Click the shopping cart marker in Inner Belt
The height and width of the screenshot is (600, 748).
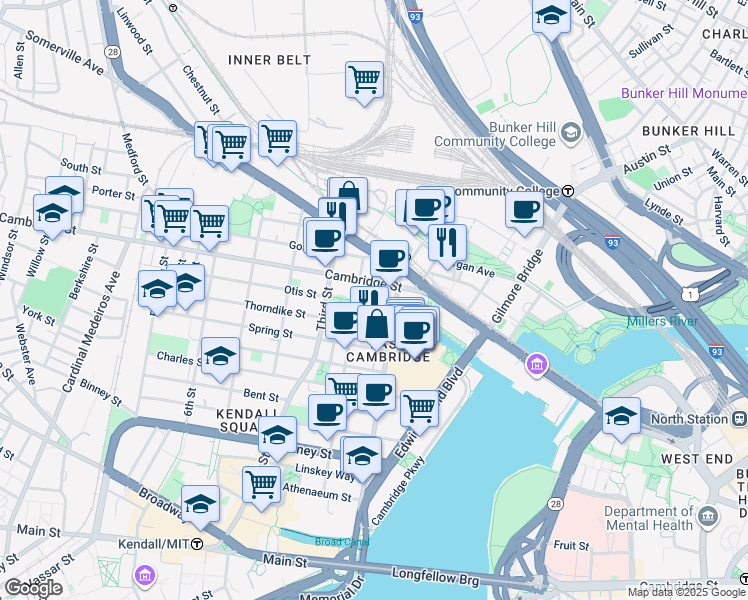(364, 79)
